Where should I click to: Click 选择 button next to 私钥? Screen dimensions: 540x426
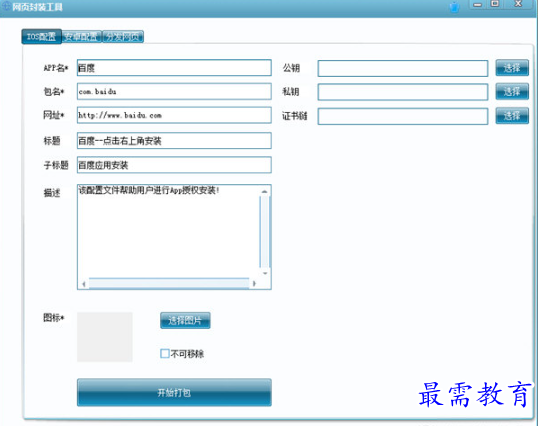[x=512, y=92]
